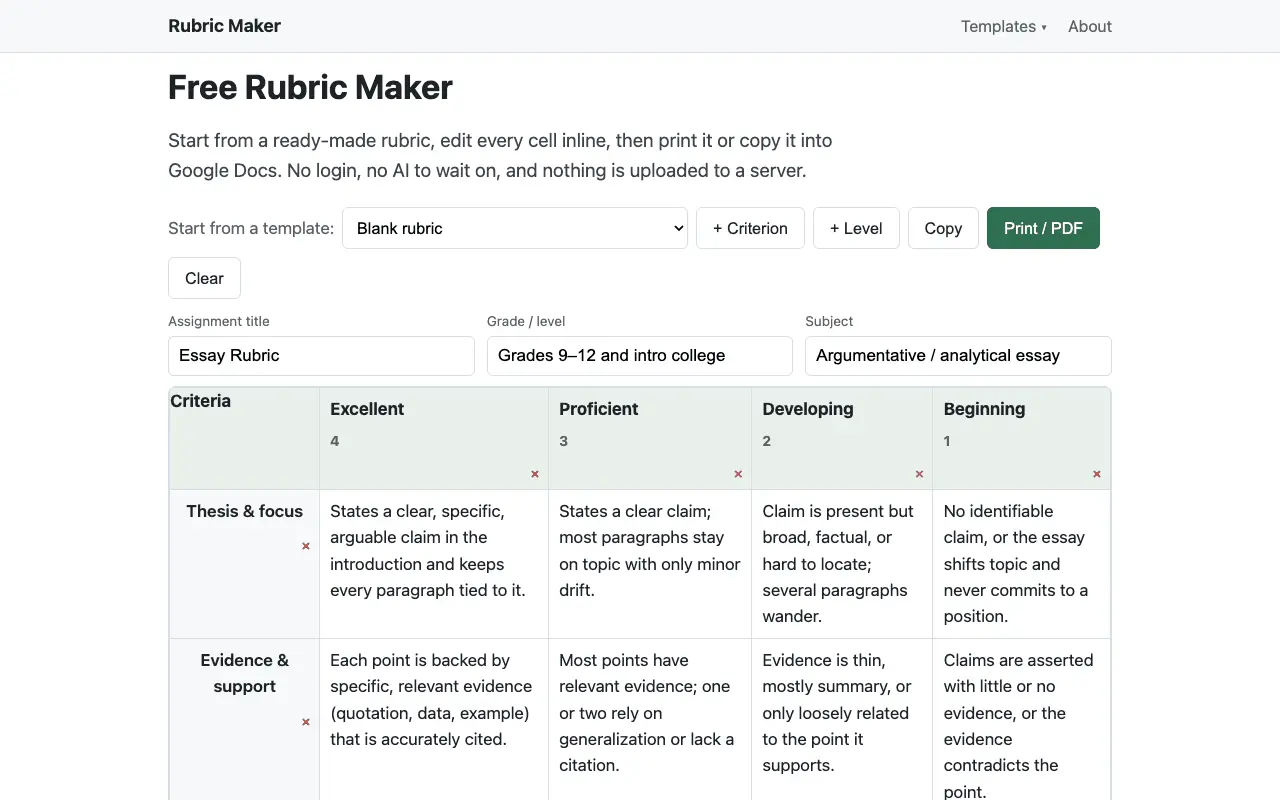The width and height of the screenshot is (1280, 800).
Task: Clear the rubric with Clear button
Action: click(204, 278)
